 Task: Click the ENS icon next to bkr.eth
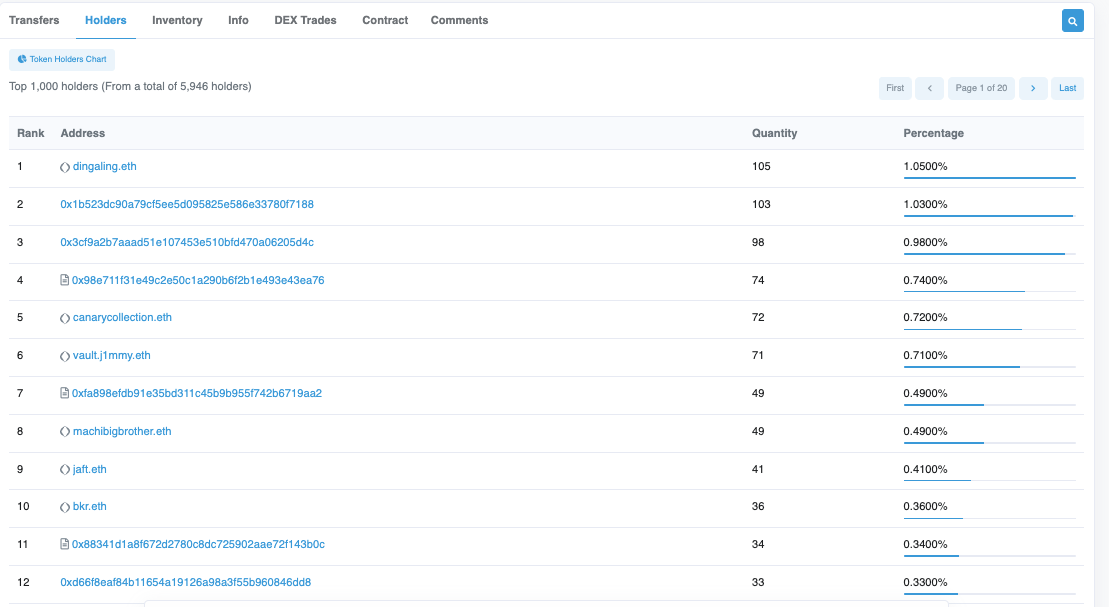coord(63,506)
